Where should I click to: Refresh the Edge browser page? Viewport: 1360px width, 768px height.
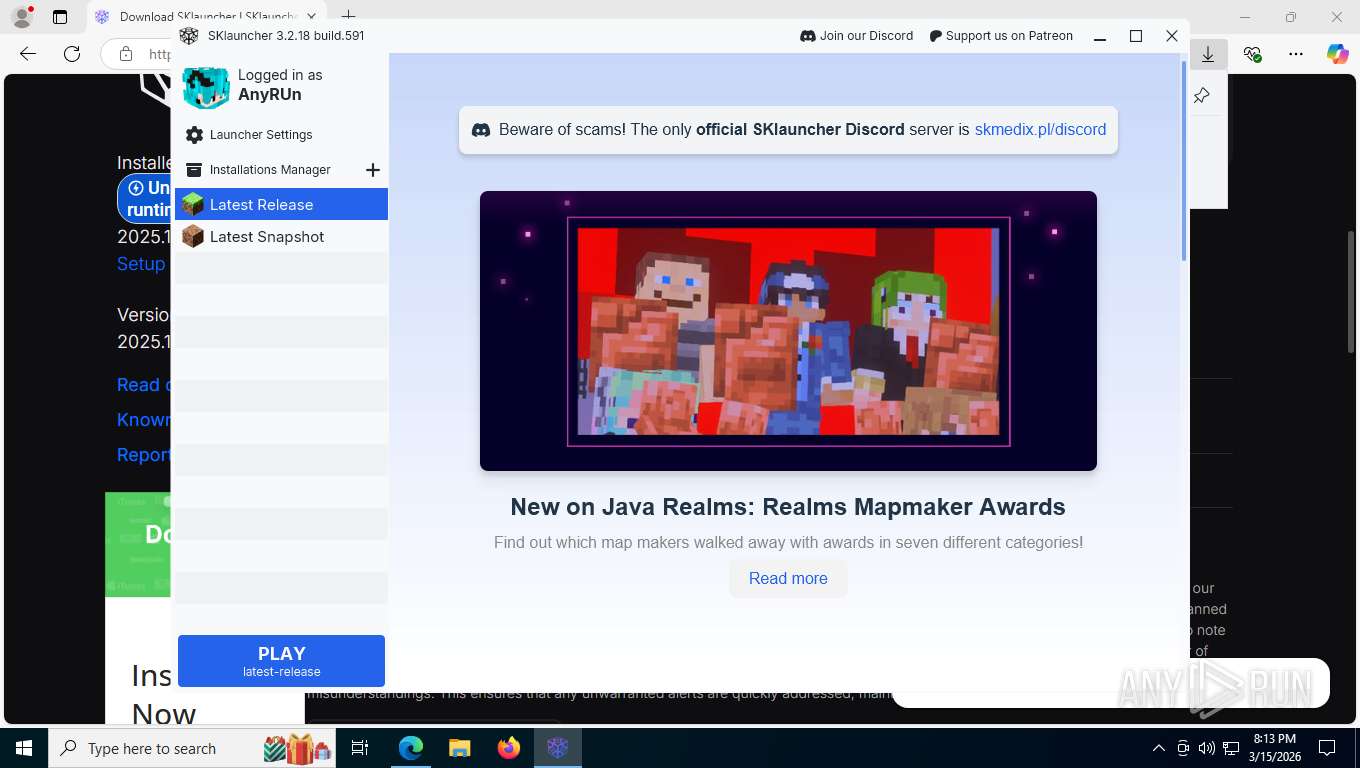tap(72, 54)
